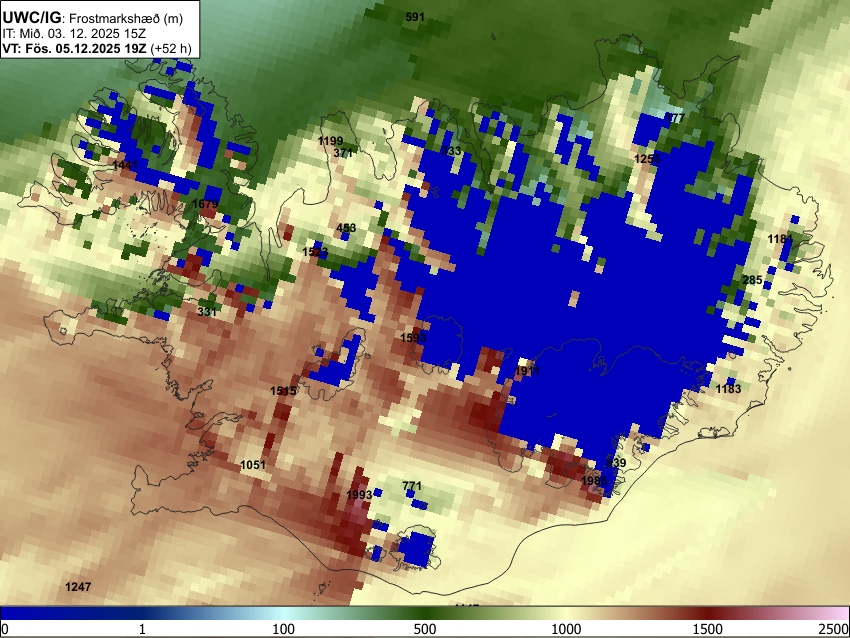Click the map value 771
850x638 pixels.
click(412, 486)
